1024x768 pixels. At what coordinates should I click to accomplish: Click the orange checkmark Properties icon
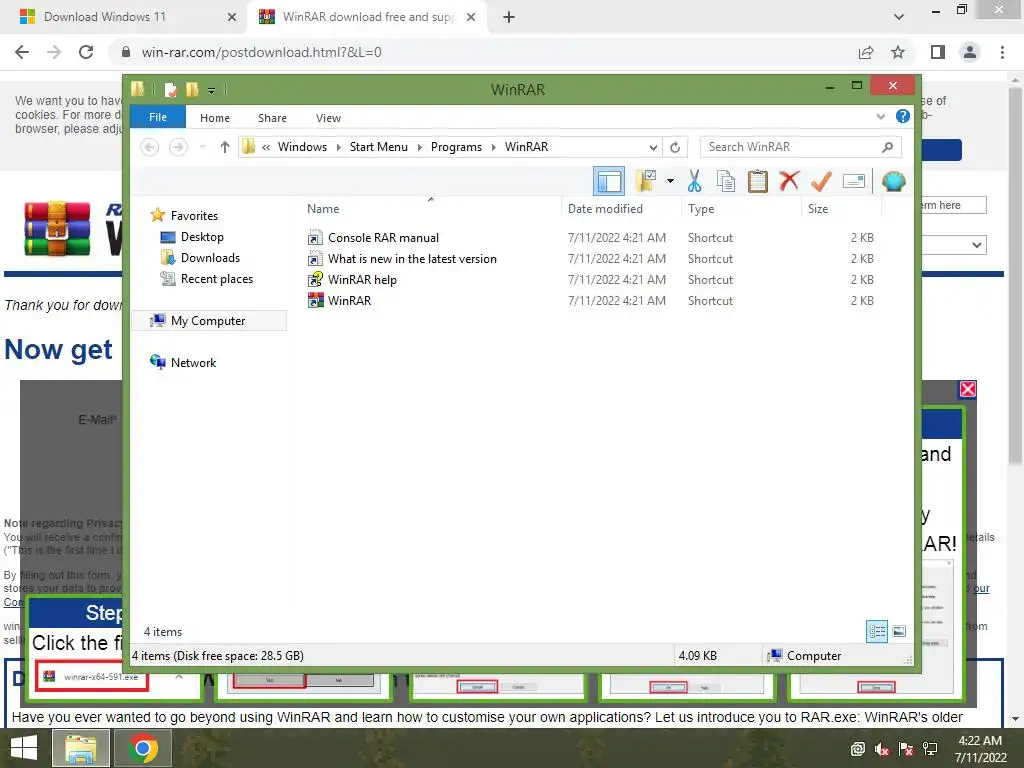(821, 181)
